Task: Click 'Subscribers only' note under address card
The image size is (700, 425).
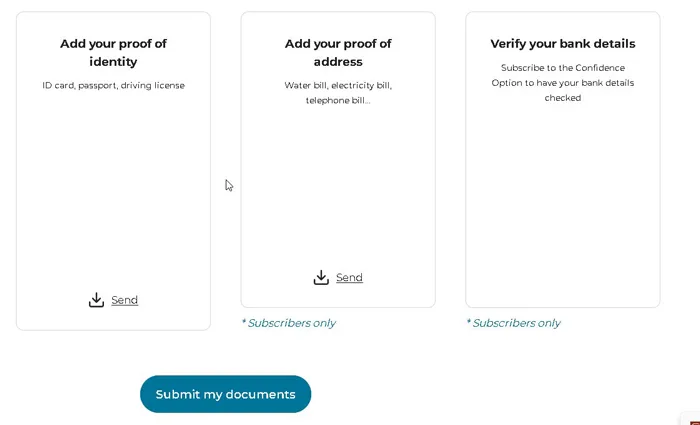Action: [288, 323]
